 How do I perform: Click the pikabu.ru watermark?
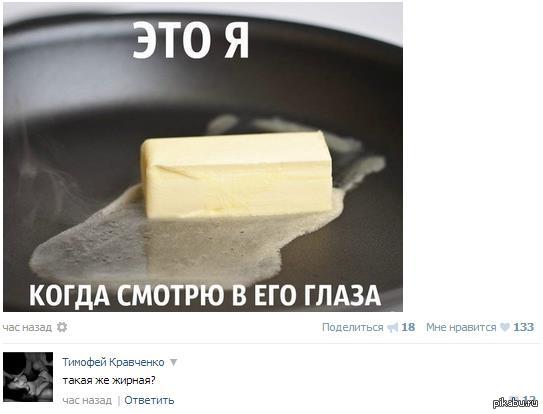pos(516,403)
